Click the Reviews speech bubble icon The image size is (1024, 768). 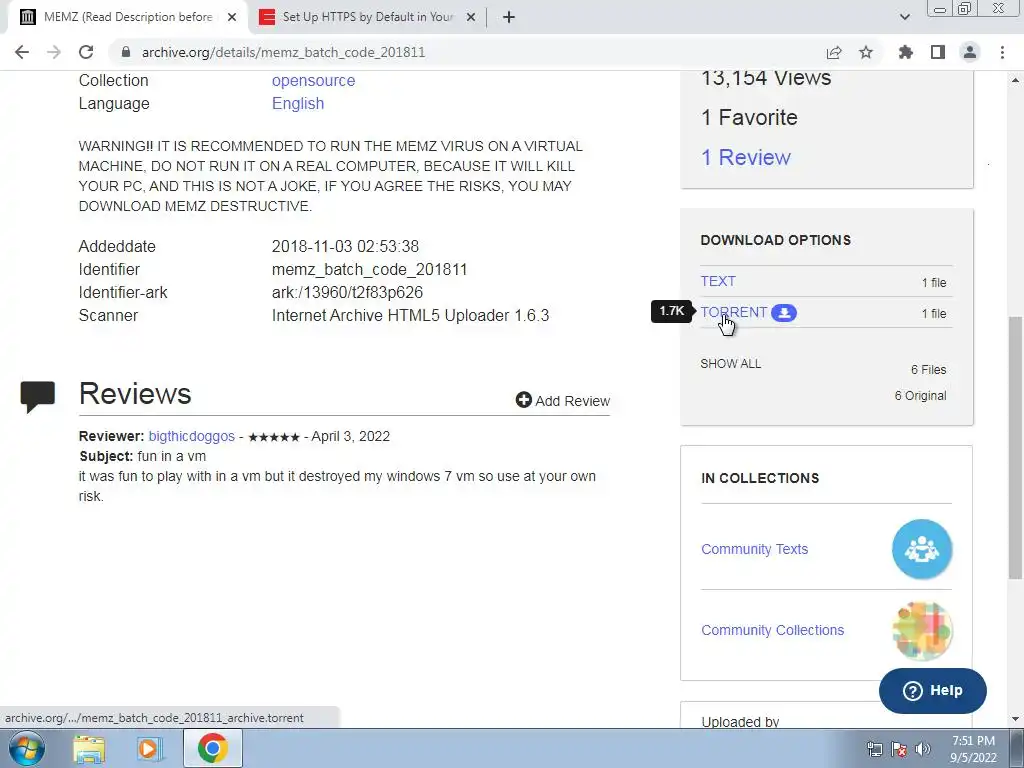37,396
